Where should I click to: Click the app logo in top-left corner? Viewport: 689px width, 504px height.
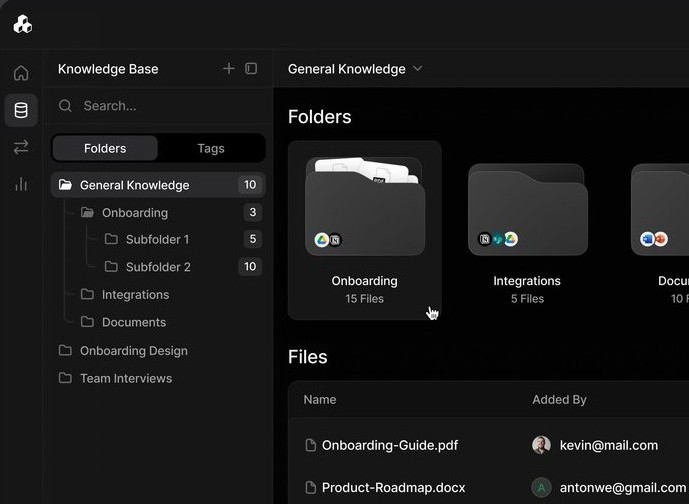(22, 24)
